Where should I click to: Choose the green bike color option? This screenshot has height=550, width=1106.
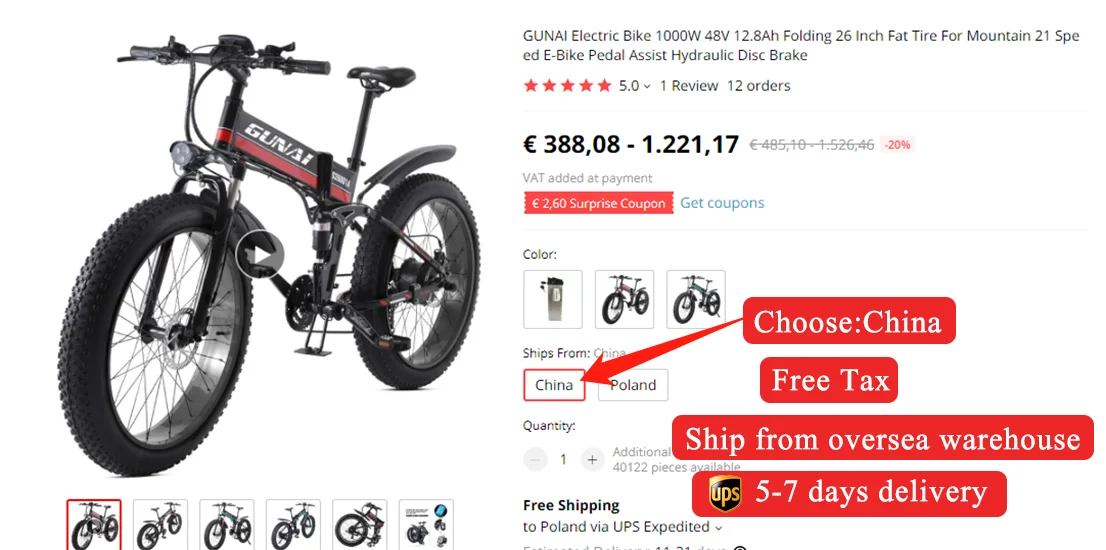click(695, 299)
